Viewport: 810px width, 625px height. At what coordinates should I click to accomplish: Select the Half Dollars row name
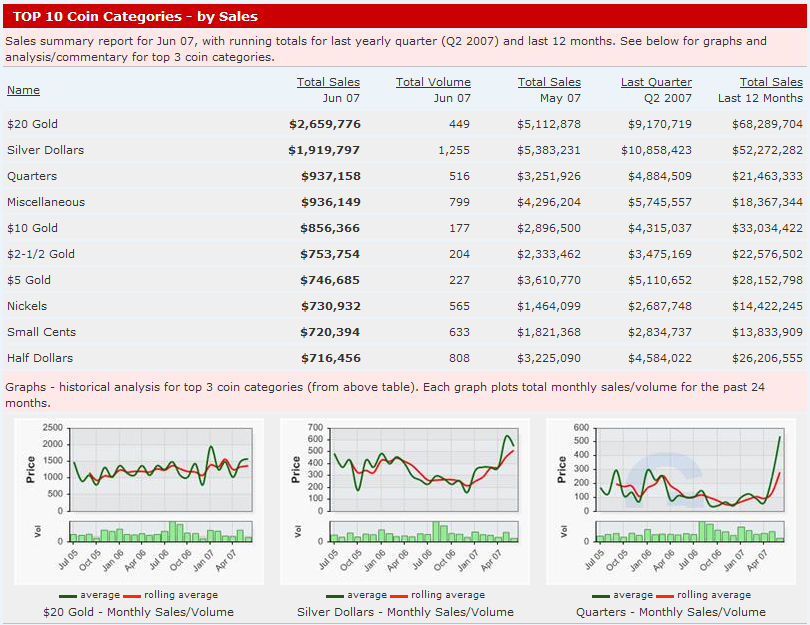pos(40,358)
